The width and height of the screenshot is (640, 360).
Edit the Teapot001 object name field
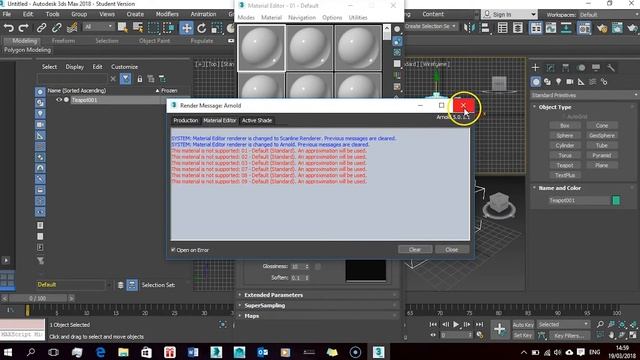click(579, 200)
